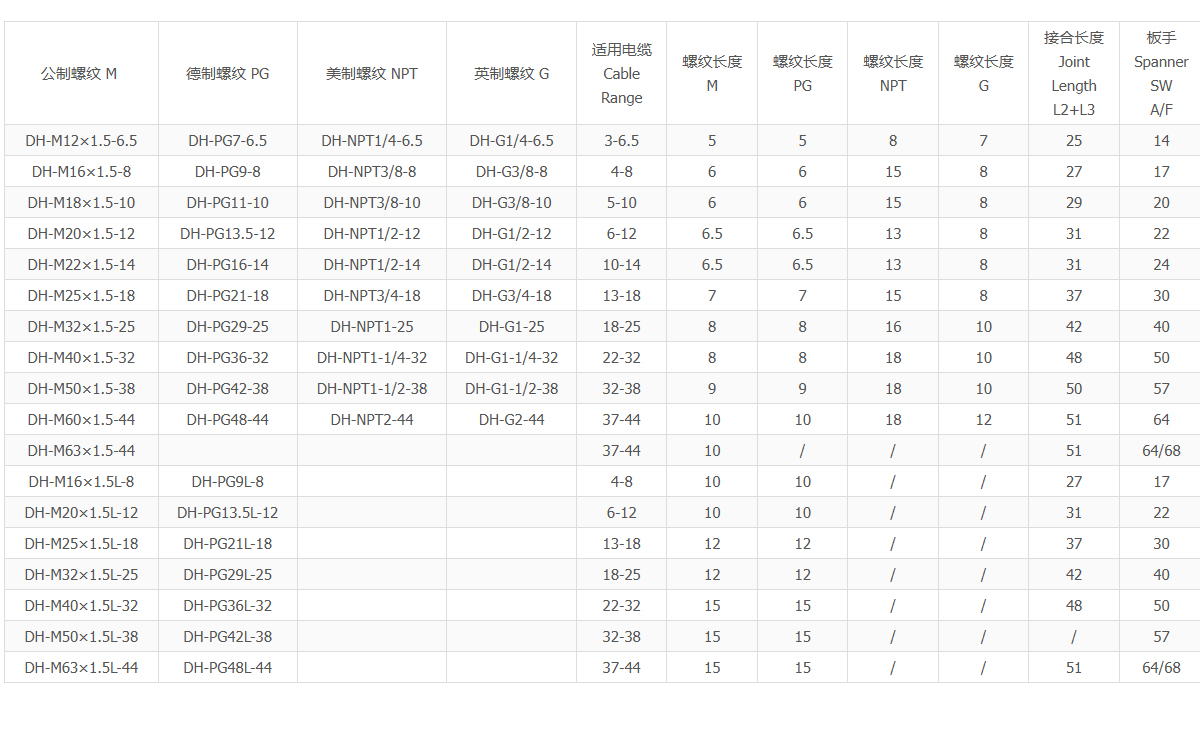Click the DH-PG48-44 cell
This screenshot has width=1200, height=738.
[x=227, y=420]
